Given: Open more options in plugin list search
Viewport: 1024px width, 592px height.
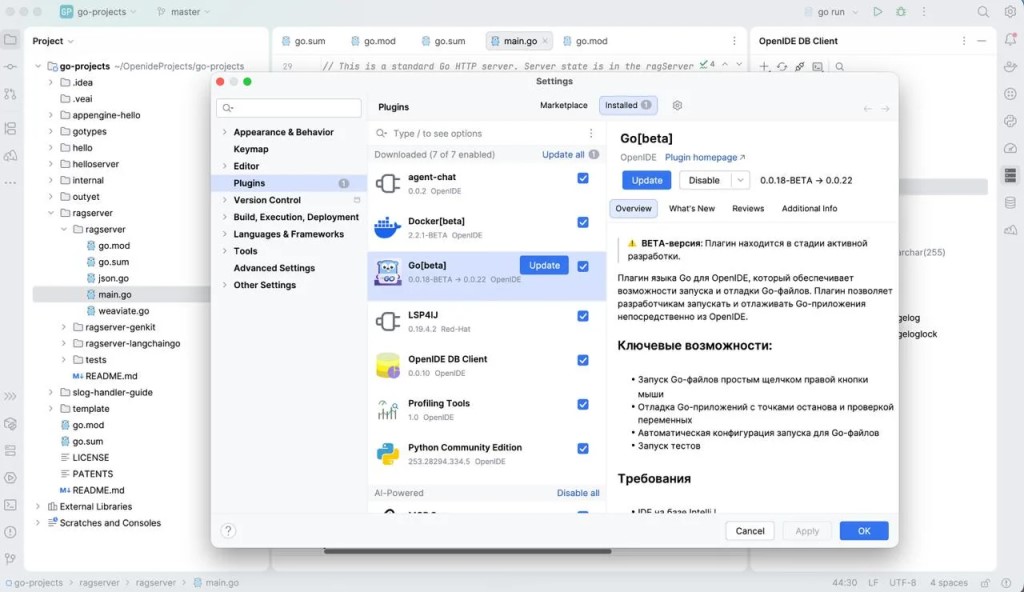Looking at the screenshot, I should point(591,133).
